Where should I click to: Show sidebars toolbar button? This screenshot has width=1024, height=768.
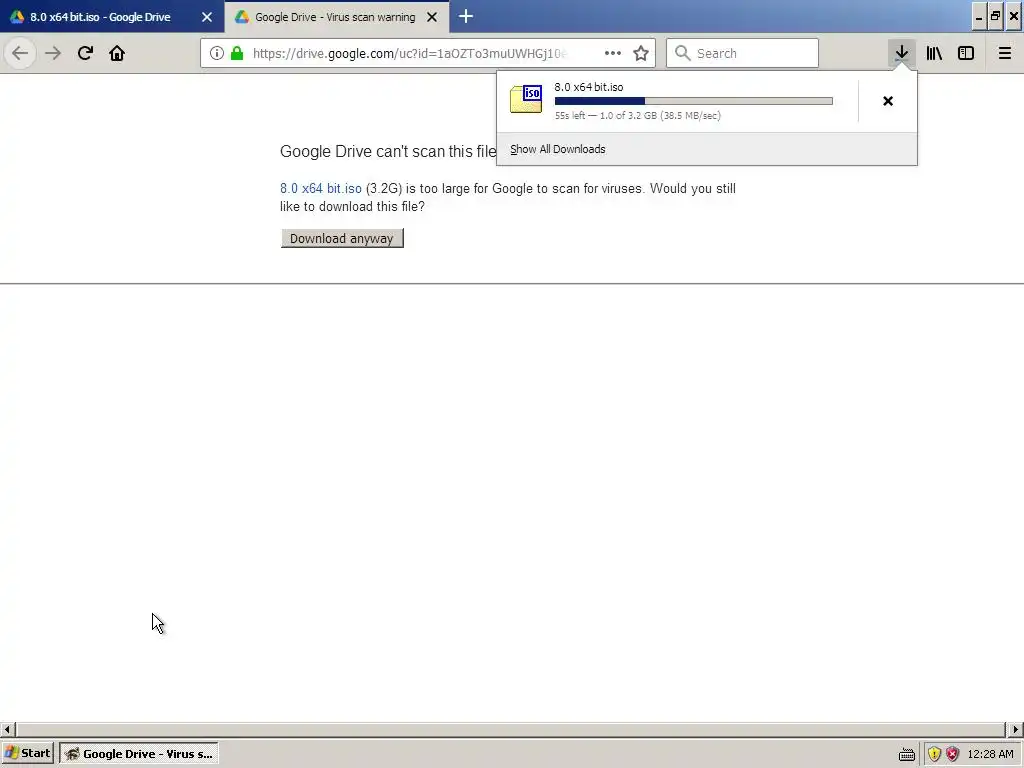(x=966, y=53)
